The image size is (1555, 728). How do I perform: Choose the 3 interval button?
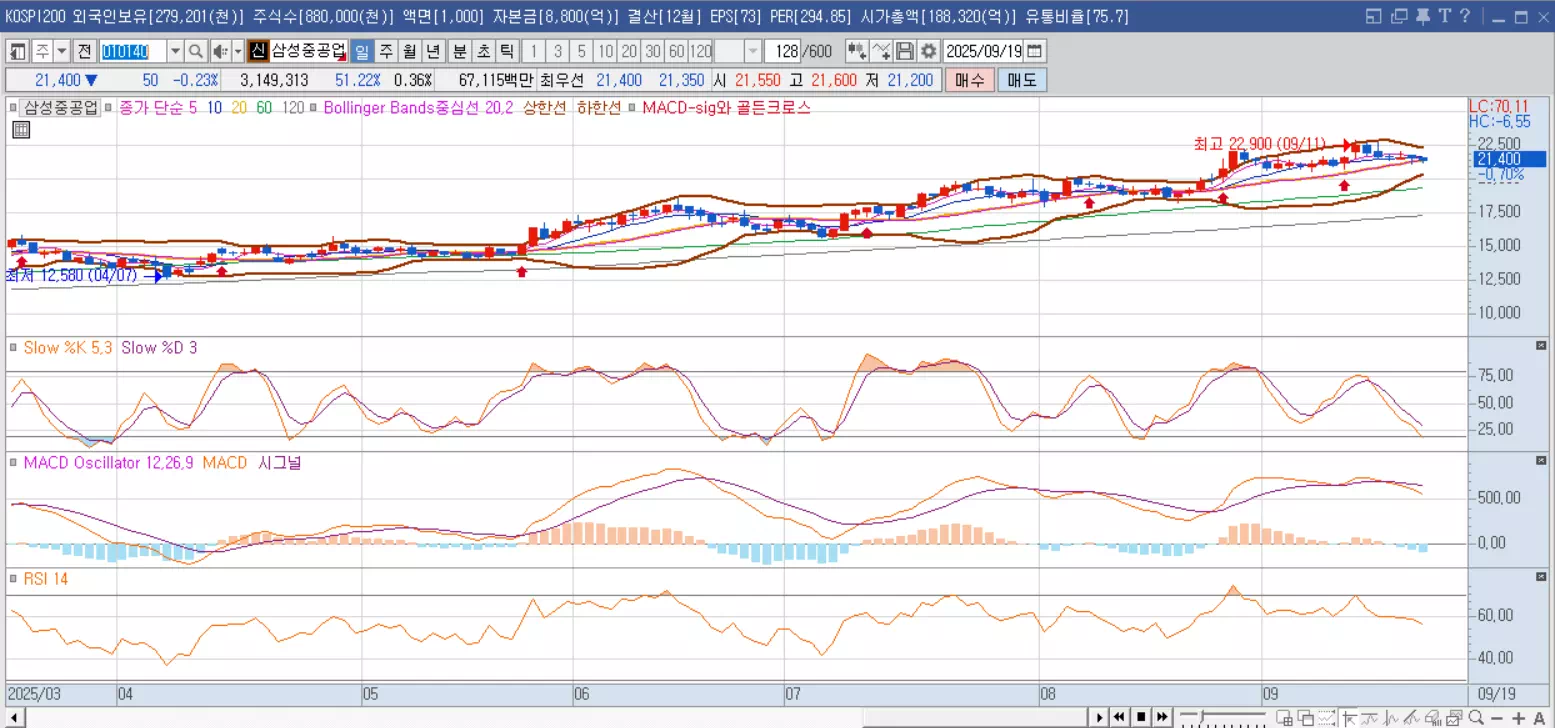tap(558, 51)
